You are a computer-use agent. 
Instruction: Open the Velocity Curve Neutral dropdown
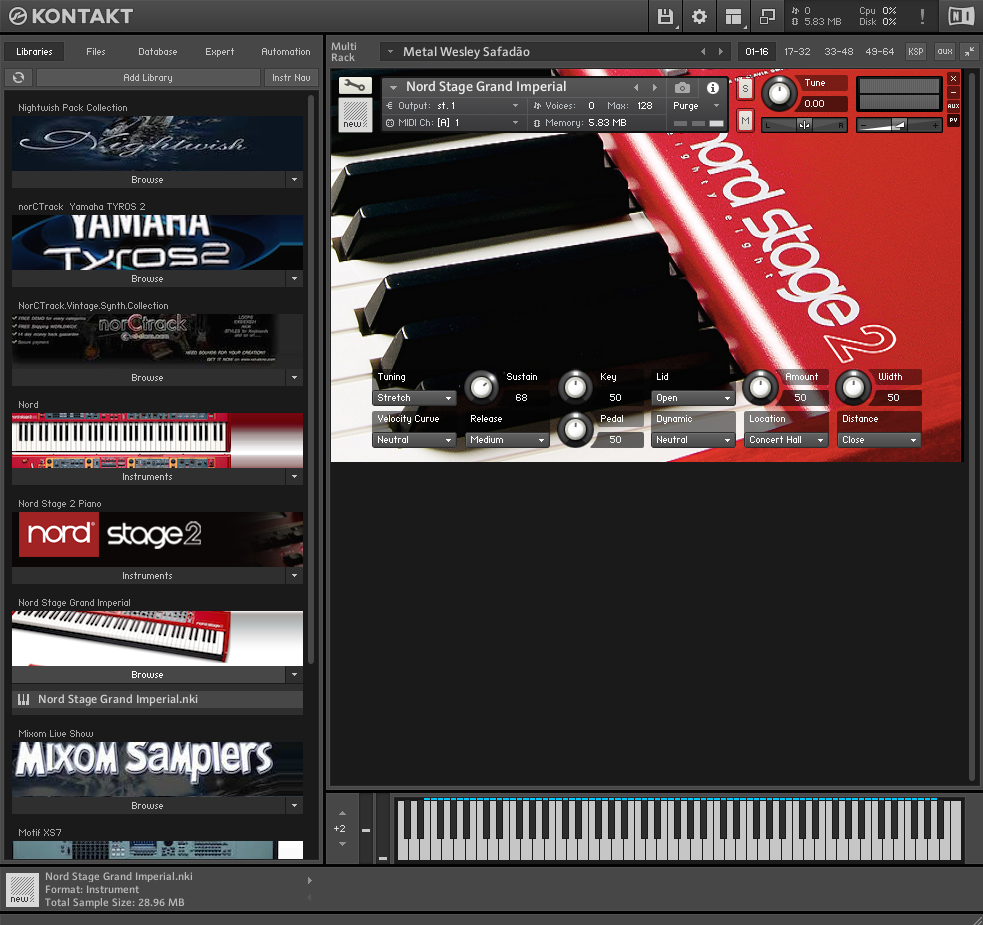tap(414, 440)
